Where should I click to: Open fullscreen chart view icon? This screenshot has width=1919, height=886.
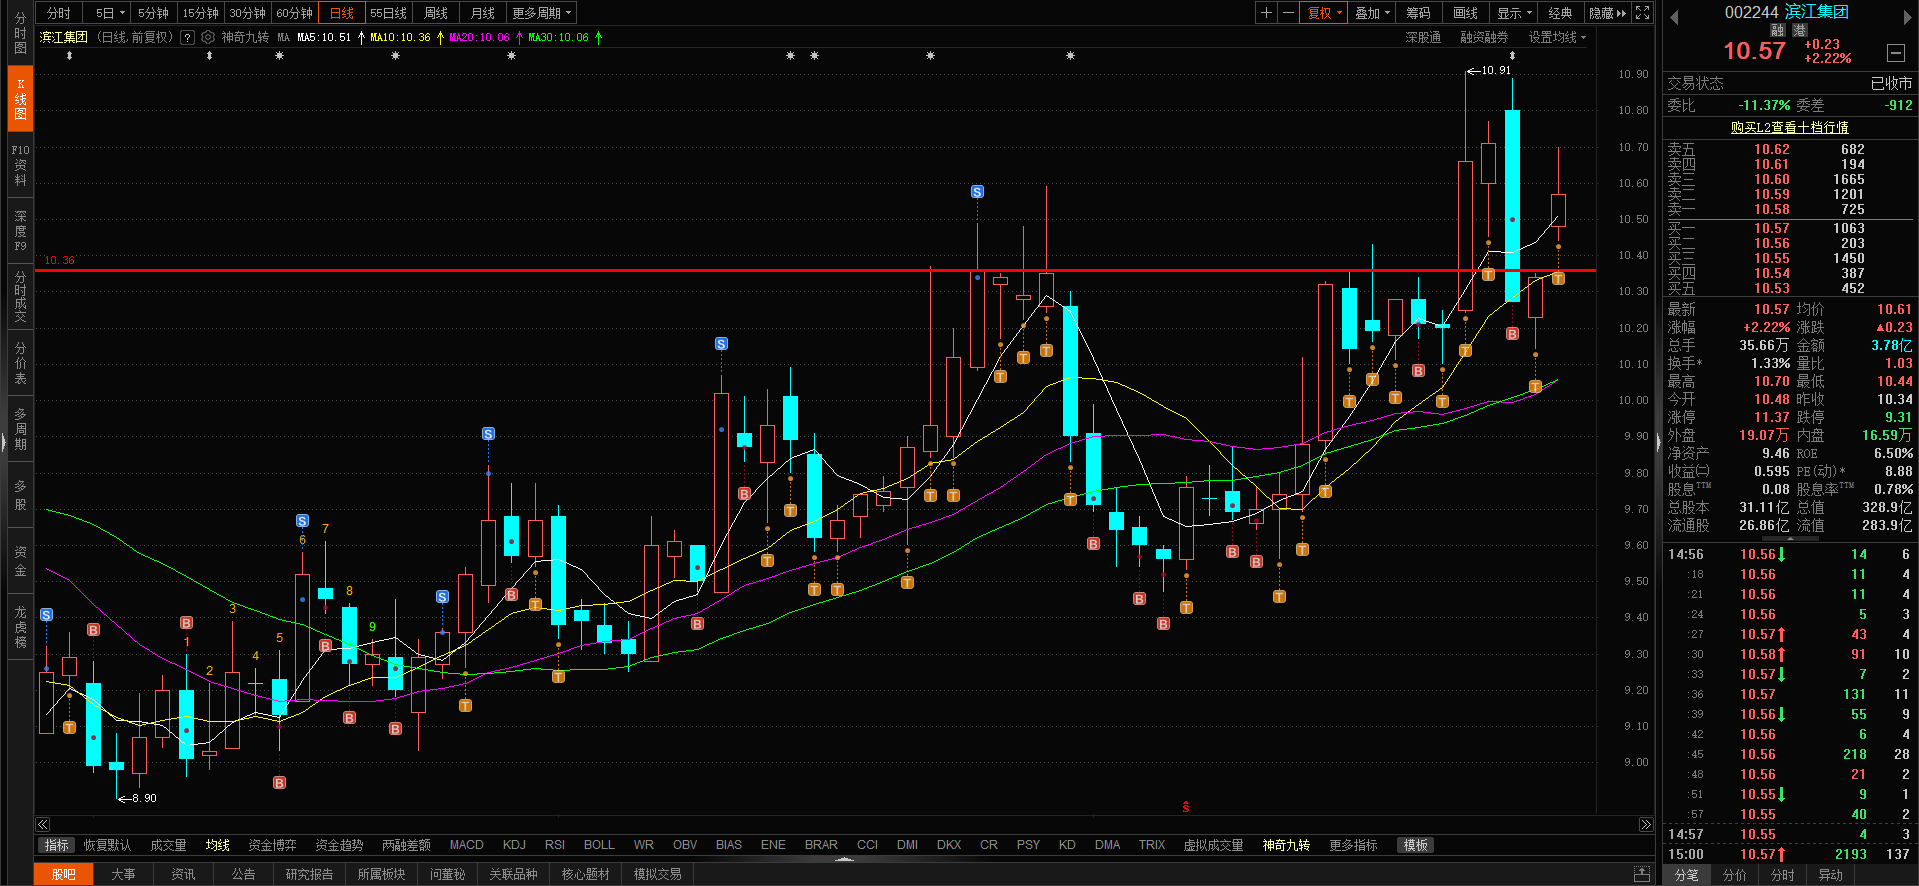tap(1642, 13)
